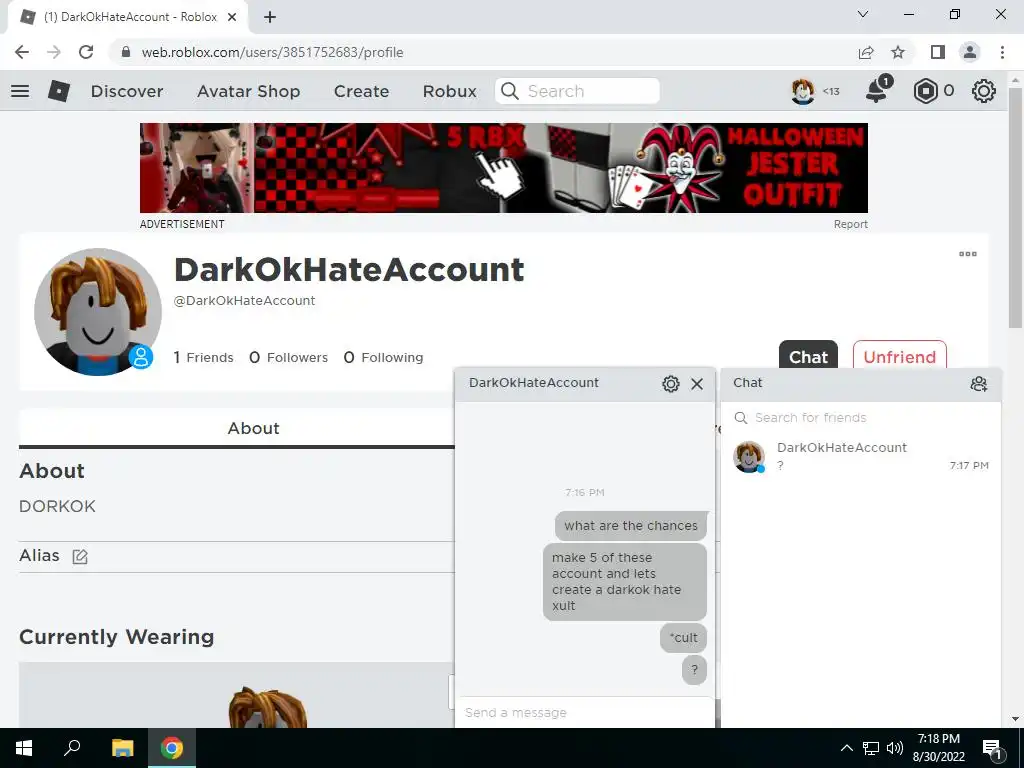Close the DarkOkHateAccount browser tab
This screenshot has width=1024, height=768.
click(x=232, y=17)
